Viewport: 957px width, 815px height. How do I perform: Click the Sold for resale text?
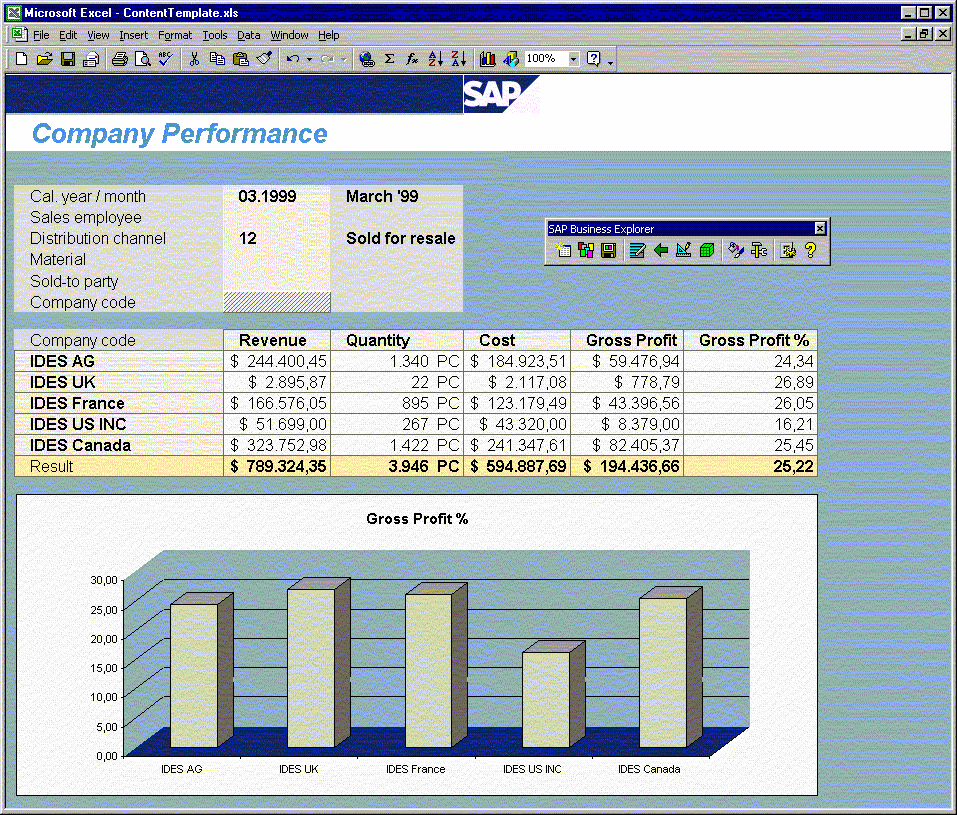(400, 238)
